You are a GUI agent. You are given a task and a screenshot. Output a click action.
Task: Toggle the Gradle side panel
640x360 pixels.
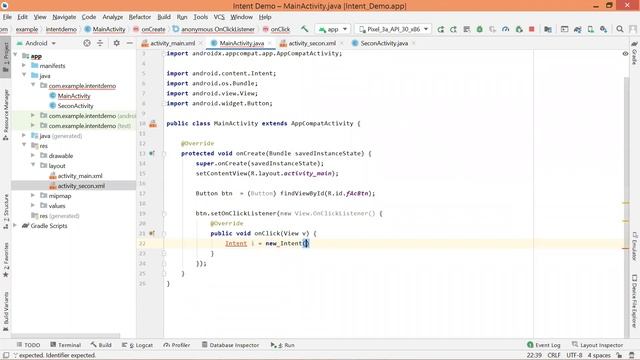[634, 52]
